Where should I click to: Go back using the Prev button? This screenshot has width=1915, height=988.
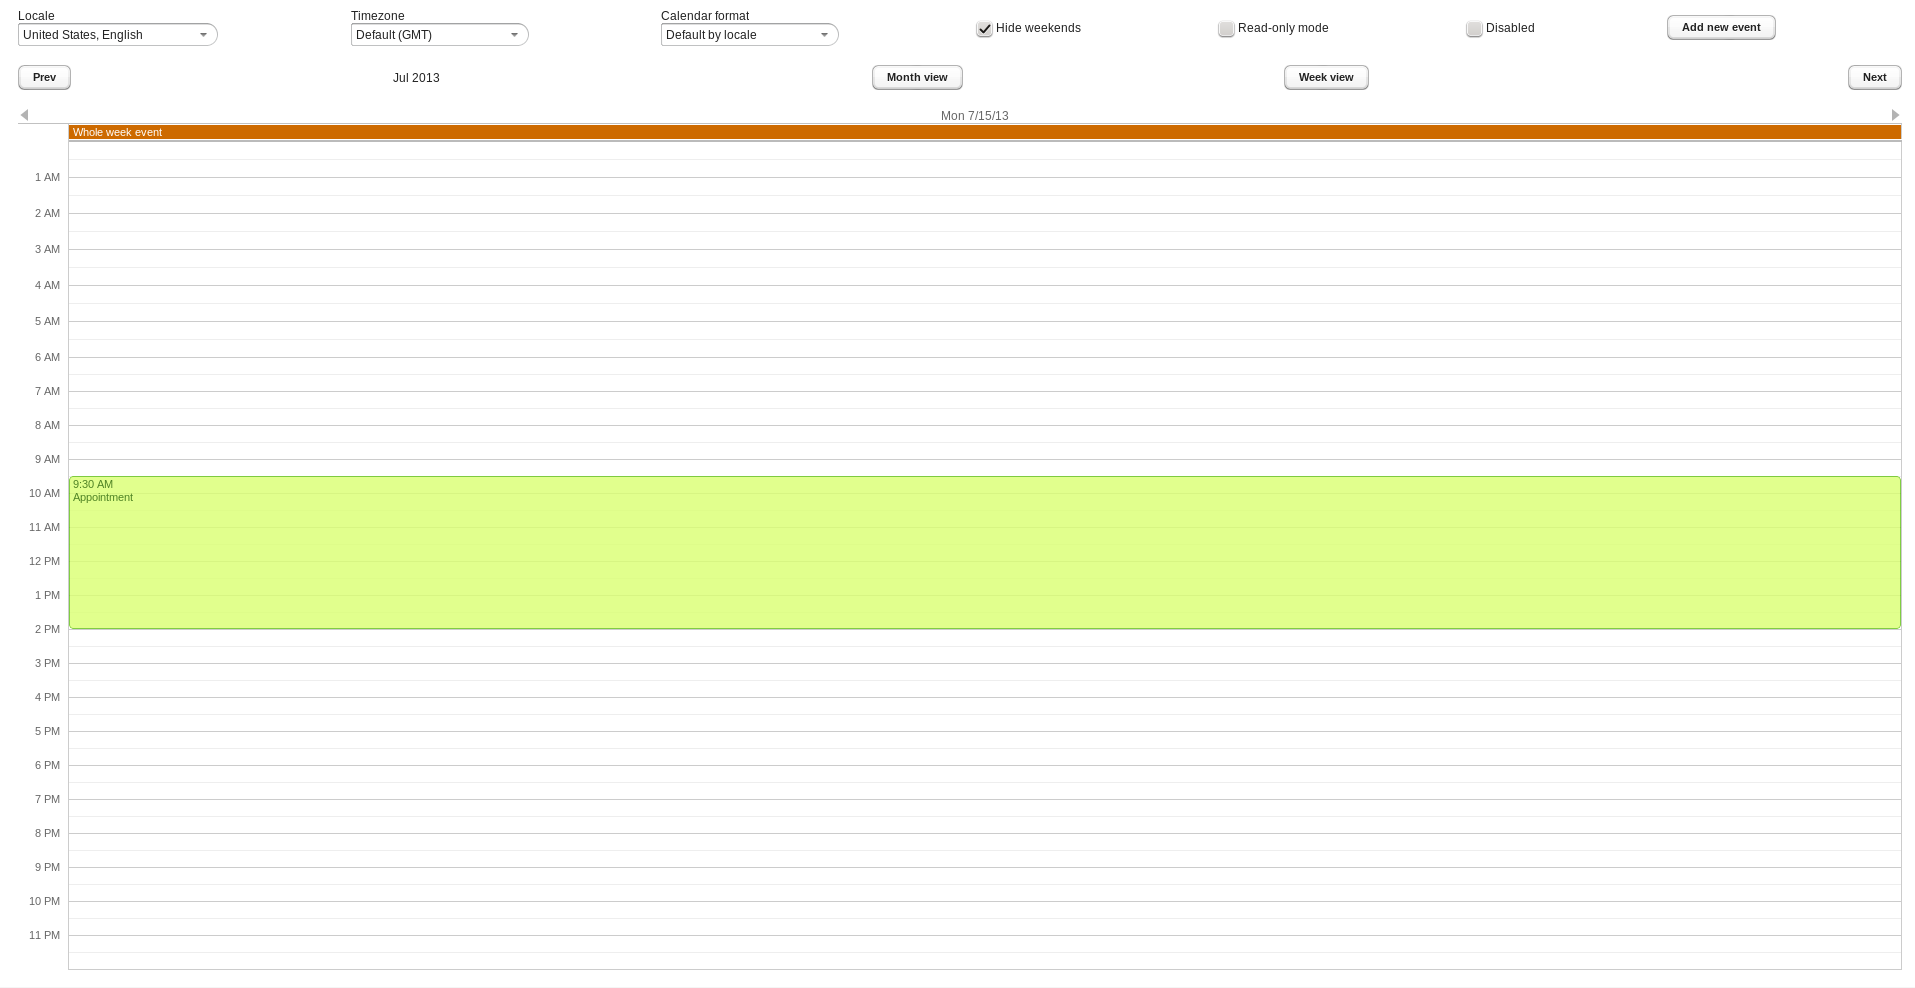42,77
